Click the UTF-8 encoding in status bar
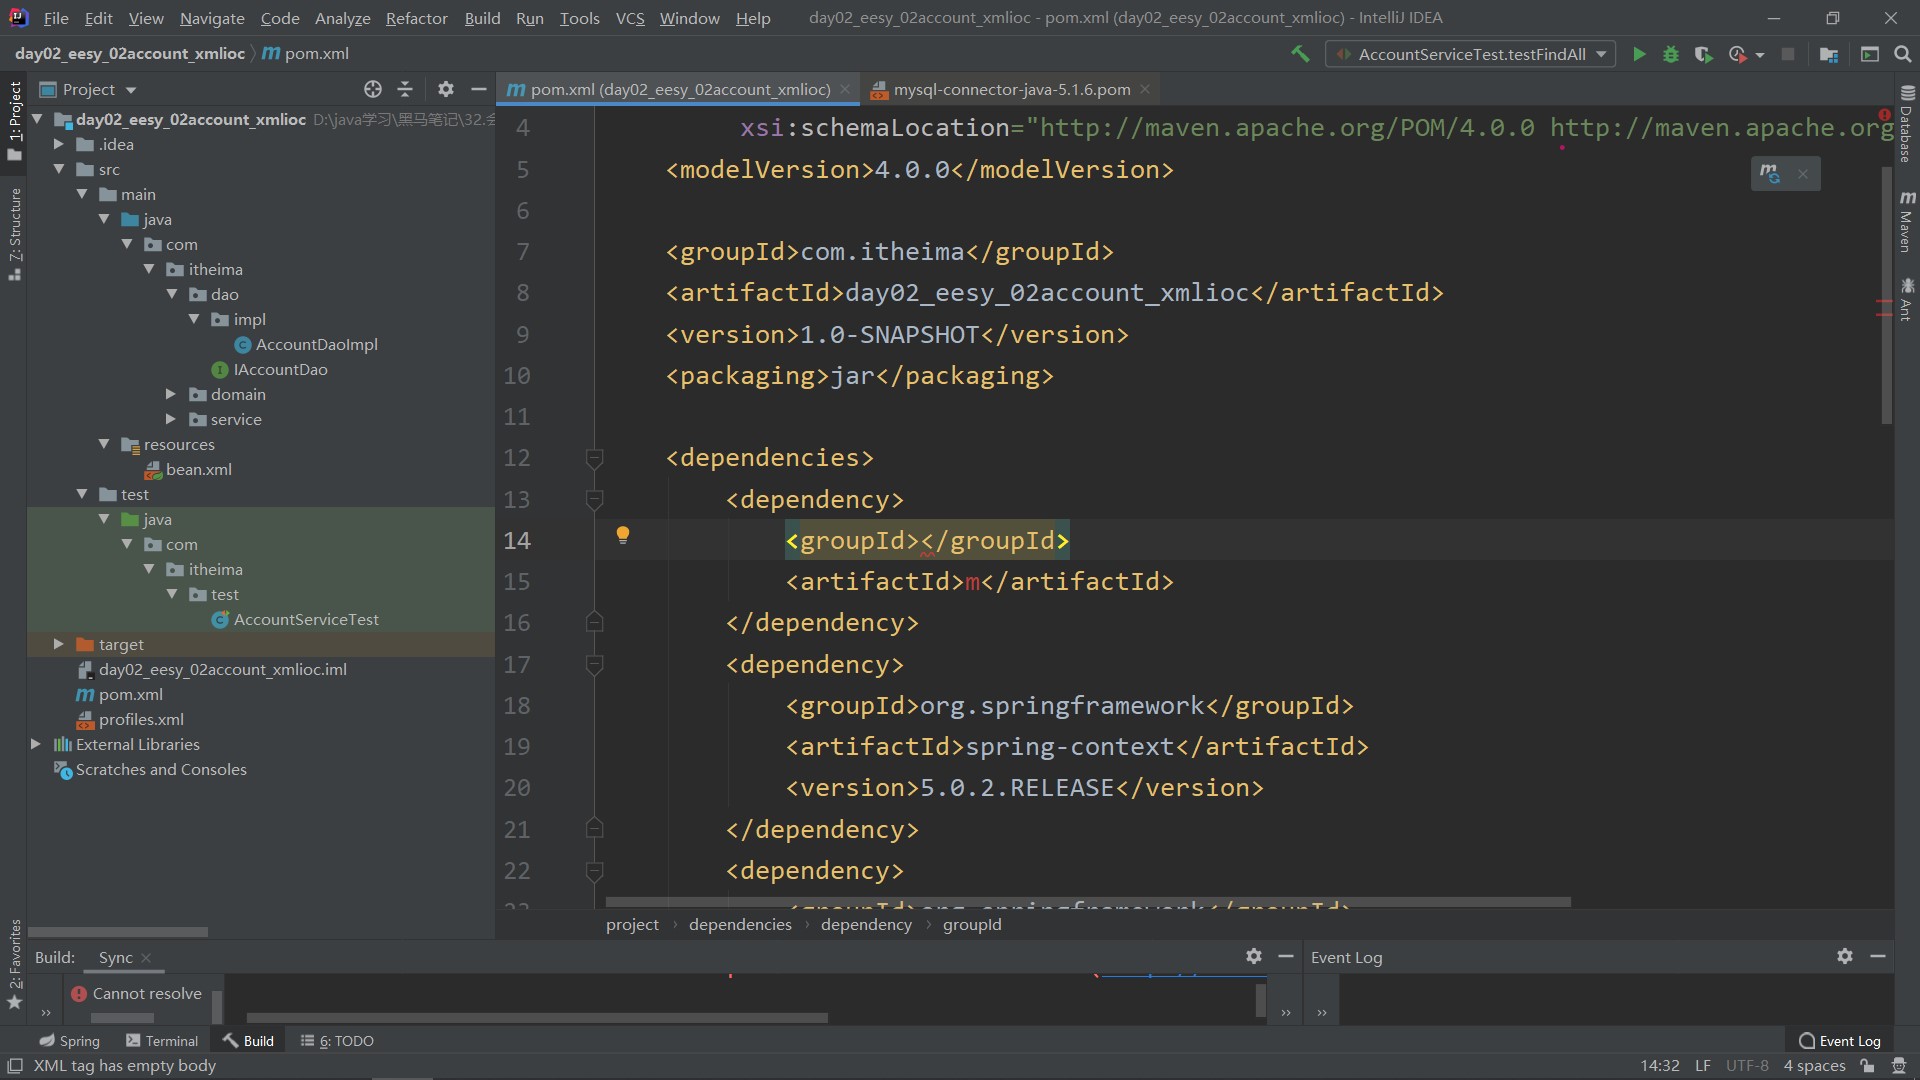1920x1080 pixels. pos(1747,1066)
